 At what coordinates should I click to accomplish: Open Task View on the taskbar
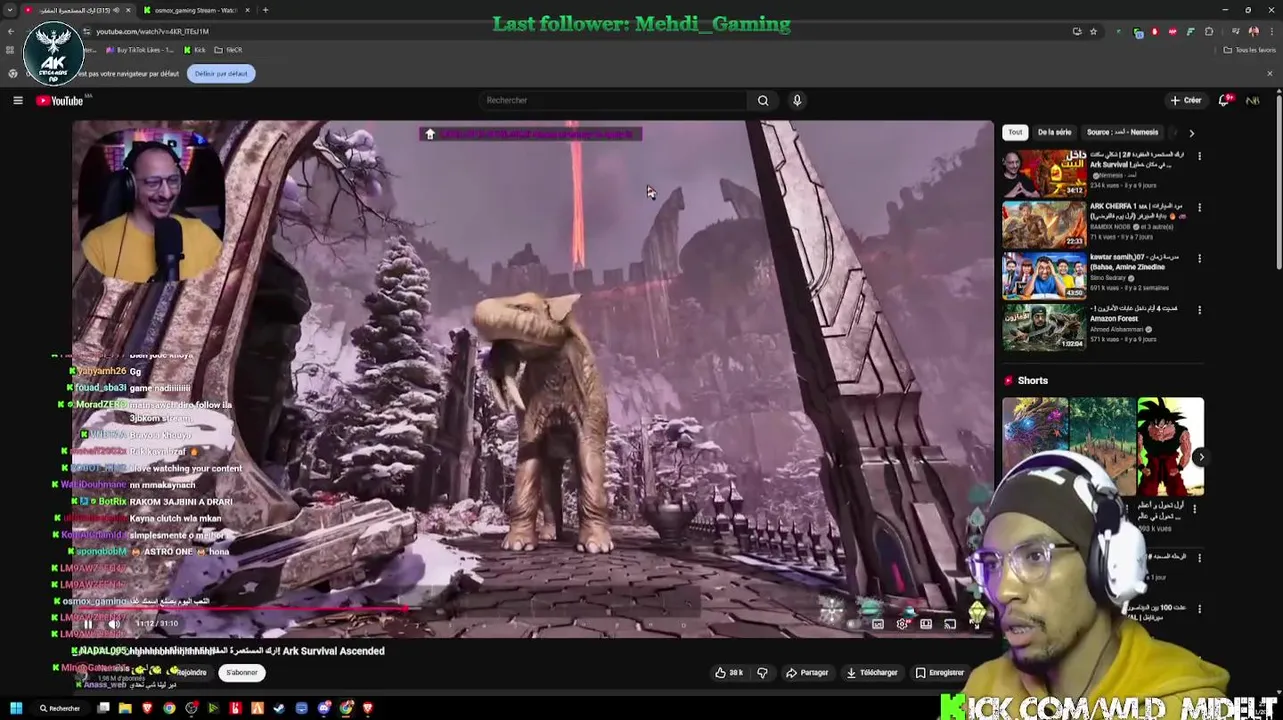click(x=104, y=708)
